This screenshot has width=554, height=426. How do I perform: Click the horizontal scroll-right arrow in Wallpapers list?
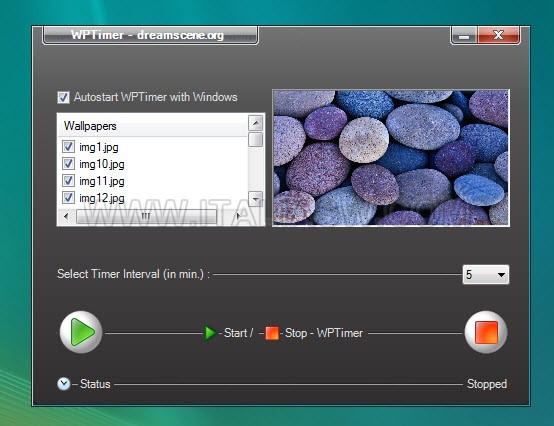[x=239, y=216]
